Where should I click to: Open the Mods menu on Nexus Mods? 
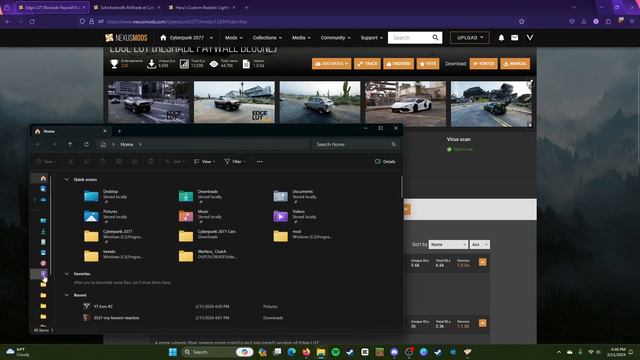pyautogui.click(x=233, y=38)
